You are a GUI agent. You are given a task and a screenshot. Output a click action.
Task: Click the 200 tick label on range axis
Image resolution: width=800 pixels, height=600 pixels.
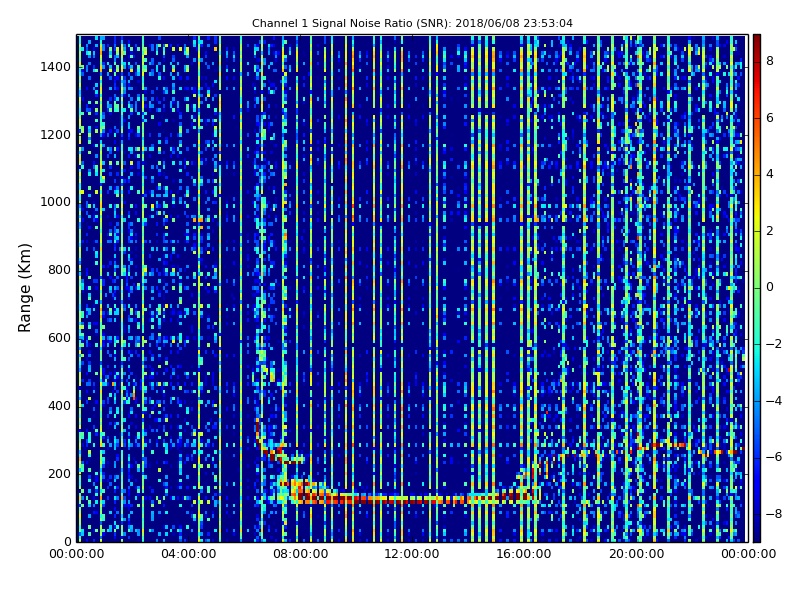[59, 473]
